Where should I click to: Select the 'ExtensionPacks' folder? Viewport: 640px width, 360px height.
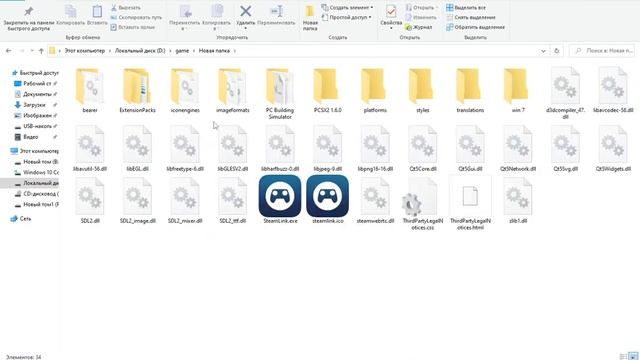point(138,91)
